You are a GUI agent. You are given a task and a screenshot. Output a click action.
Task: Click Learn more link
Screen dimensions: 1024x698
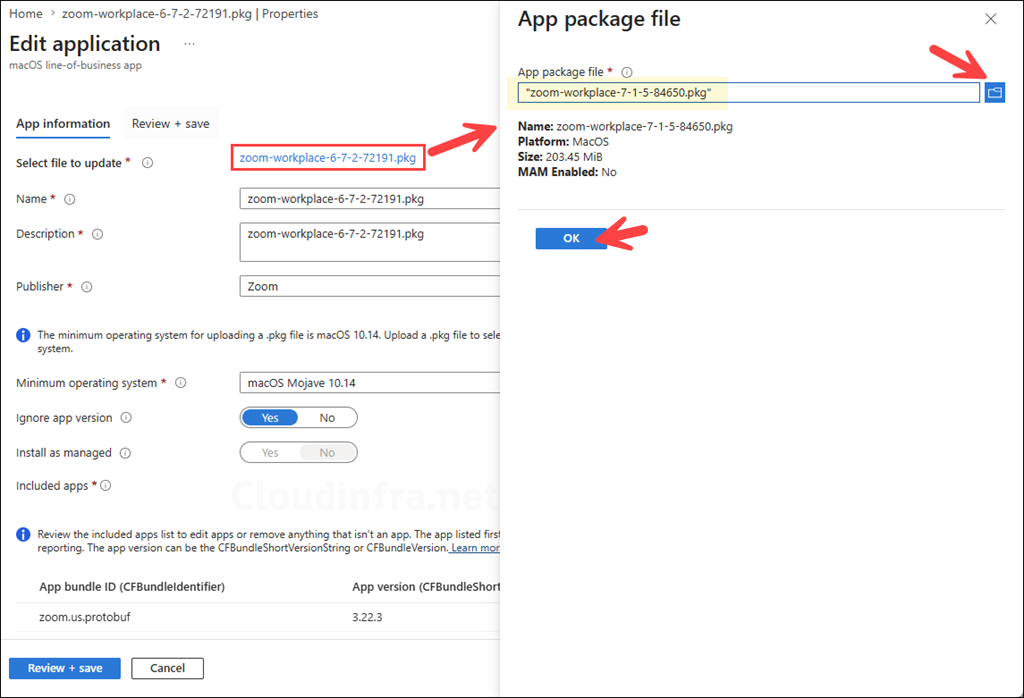(475, 548)
